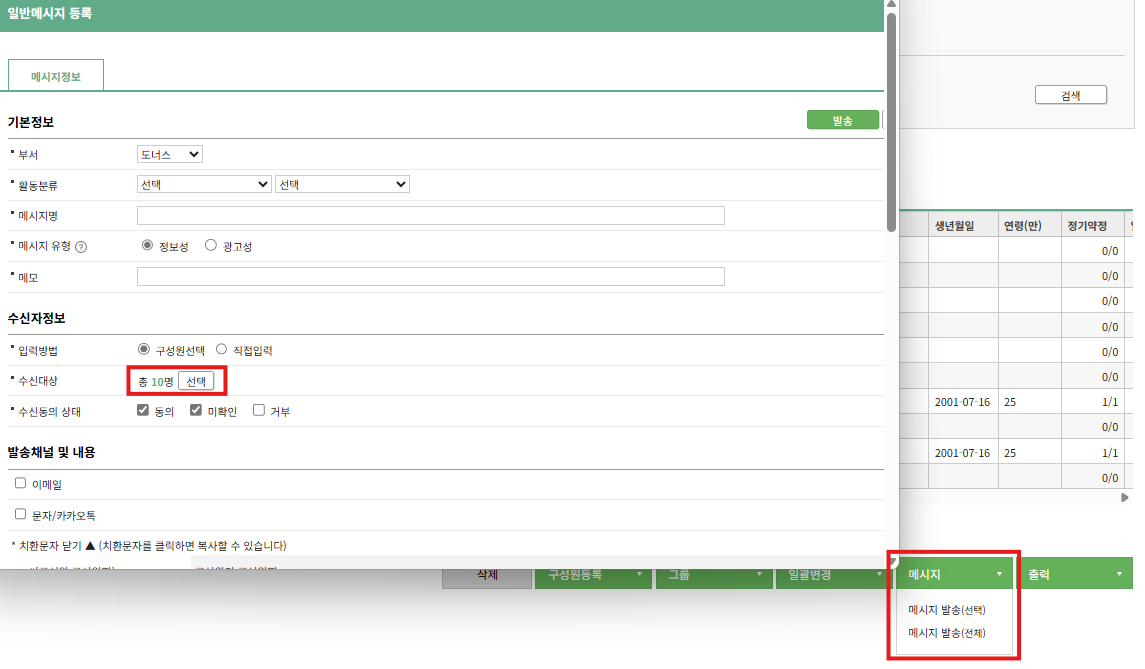The height and width of the screenshot is (669, 1145).
Task: Enable the 문자/카카오톡 channel checkbox
Action: pos(20,514)
